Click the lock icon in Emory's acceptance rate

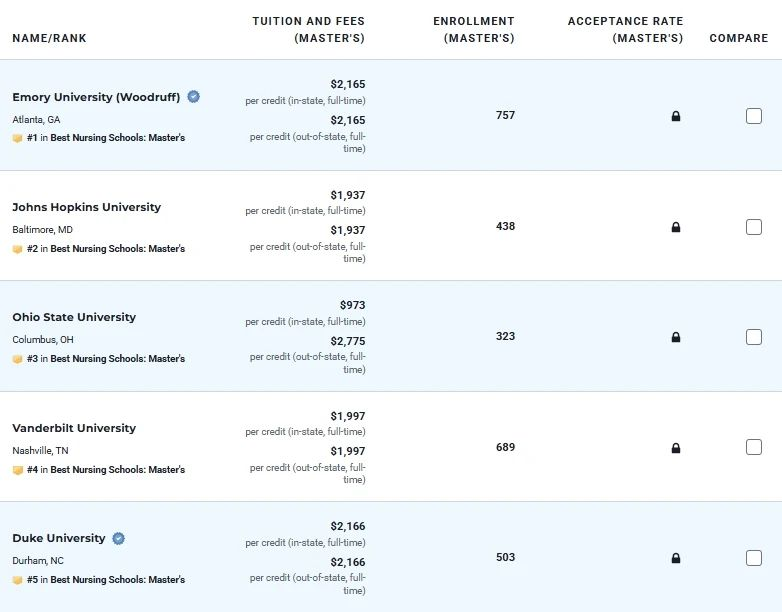(676, 116)
